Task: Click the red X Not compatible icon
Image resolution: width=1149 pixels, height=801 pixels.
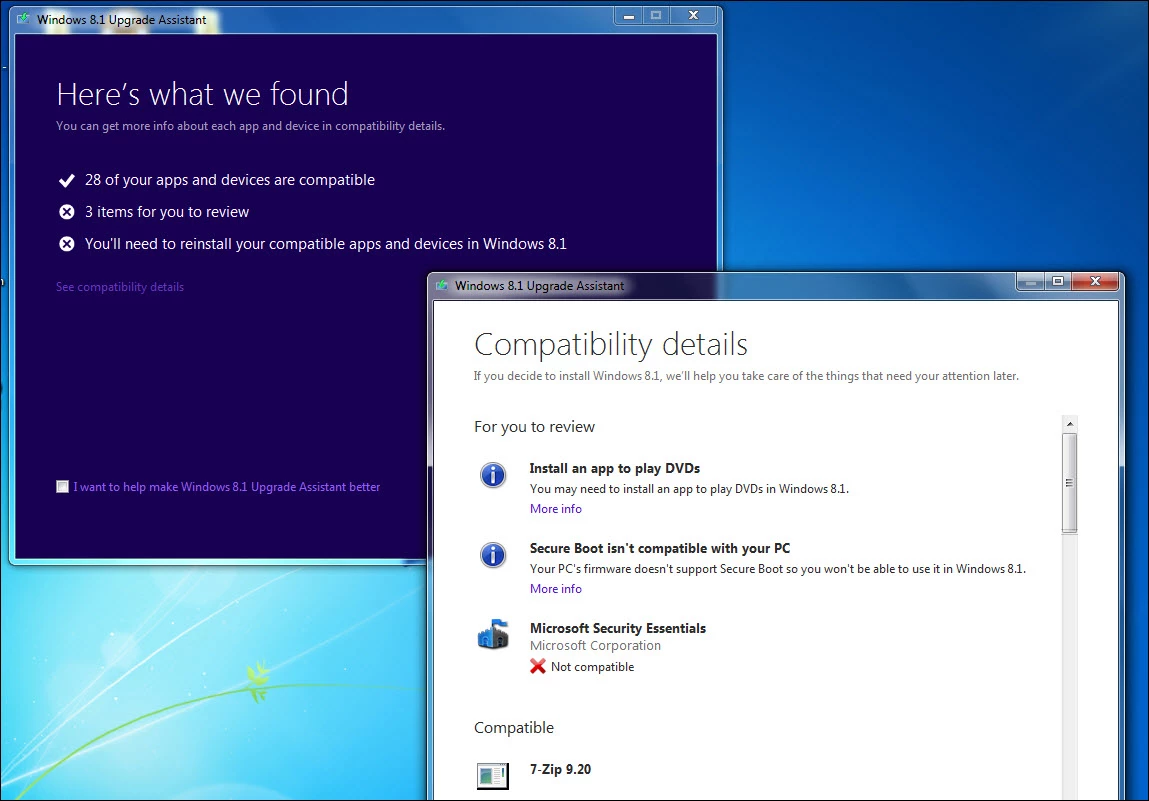Action: coord(538,666)
